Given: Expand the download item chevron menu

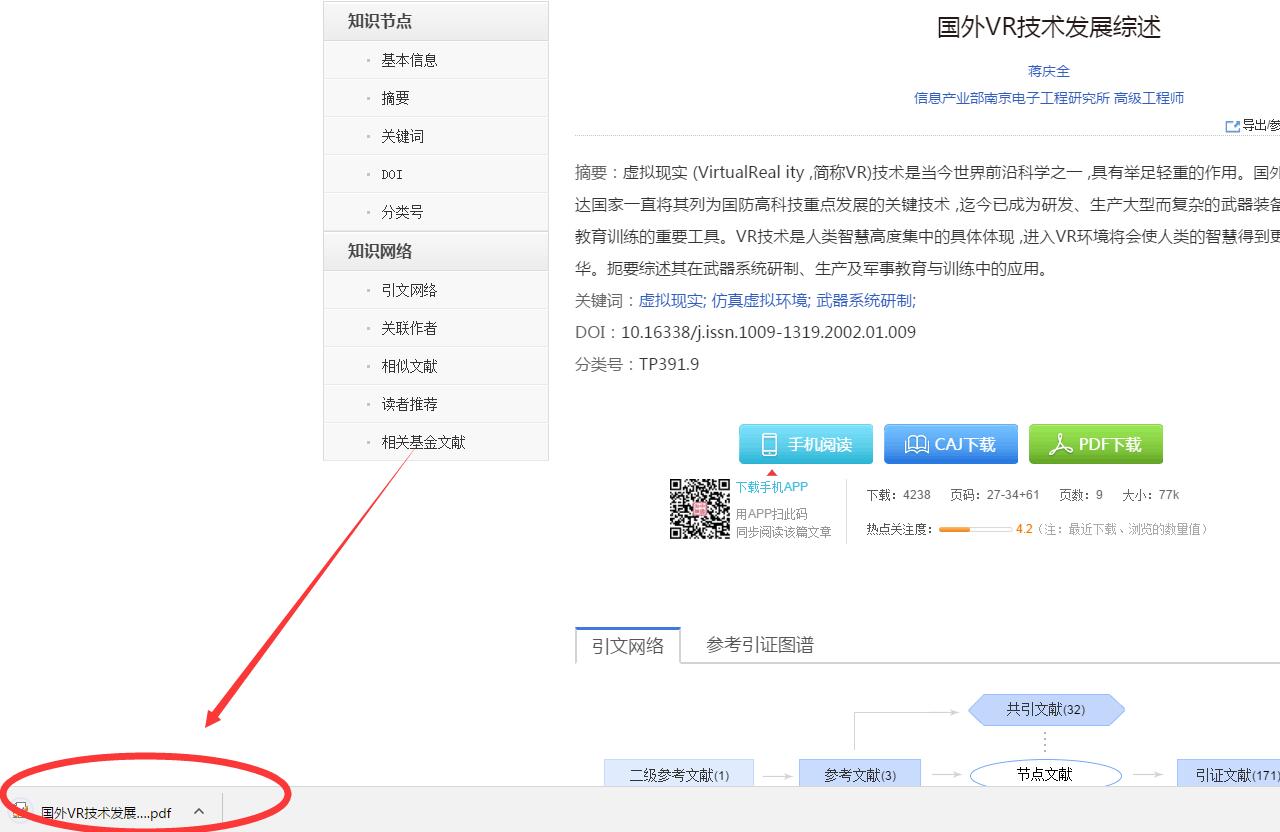Looking at the screenshot, I should 199,812.
